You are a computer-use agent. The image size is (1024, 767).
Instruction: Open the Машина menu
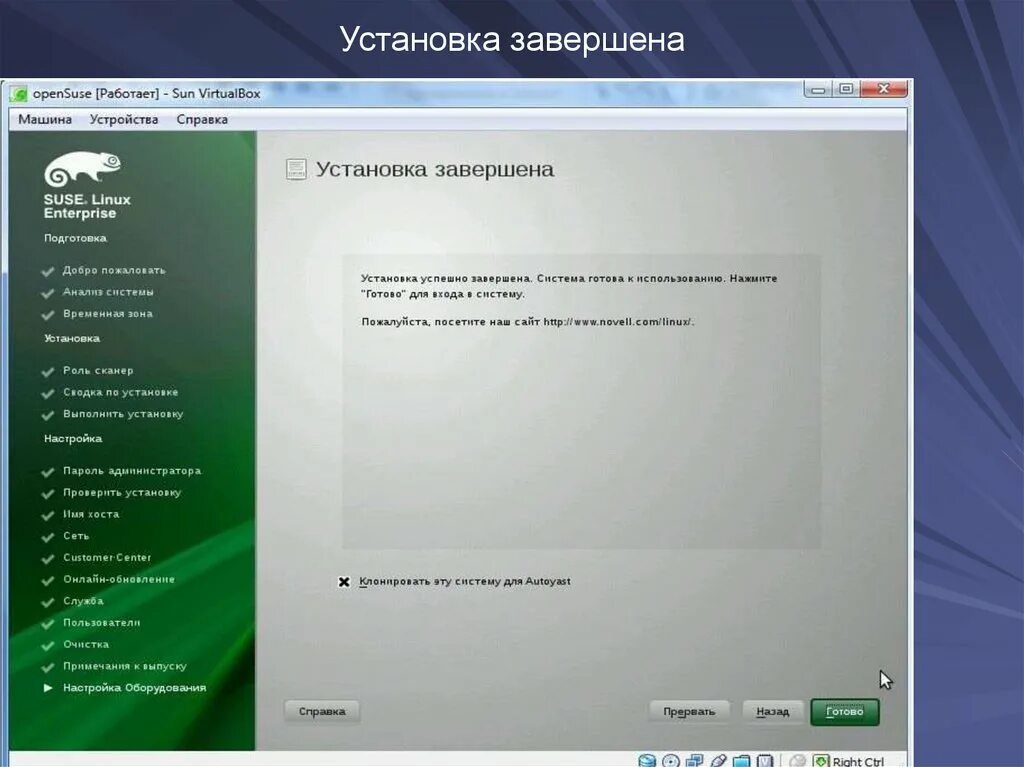[x=45, y=120]
